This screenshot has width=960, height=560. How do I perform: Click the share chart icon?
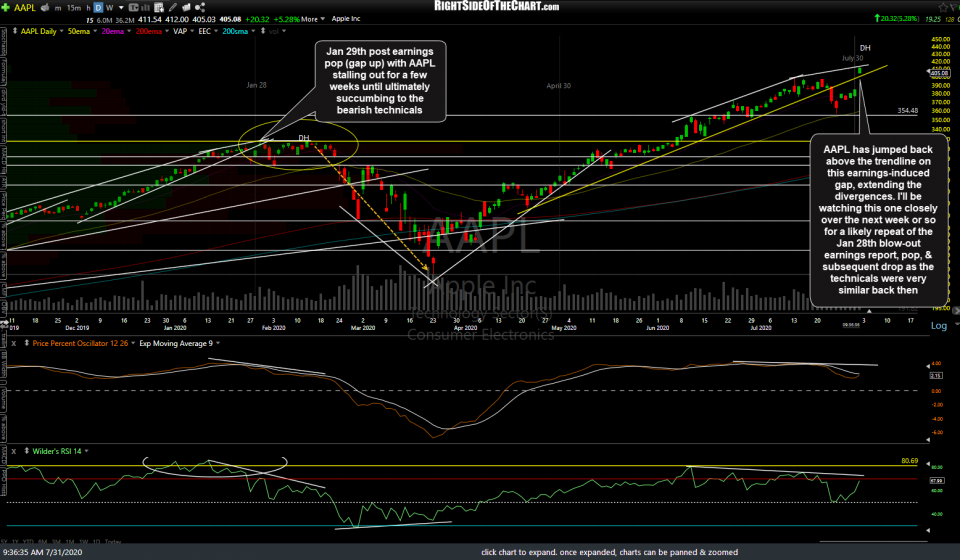[x=200, y=7]
